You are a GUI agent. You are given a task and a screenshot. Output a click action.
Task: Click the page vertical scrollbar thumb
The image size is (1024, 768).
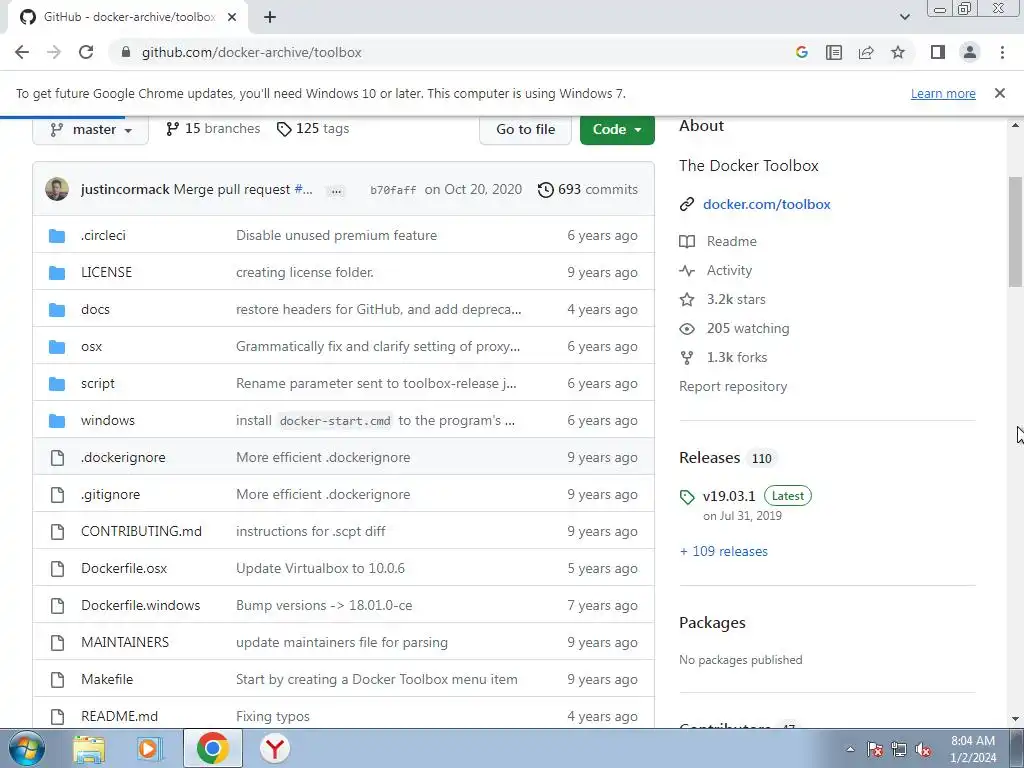tap(1015, 232)
